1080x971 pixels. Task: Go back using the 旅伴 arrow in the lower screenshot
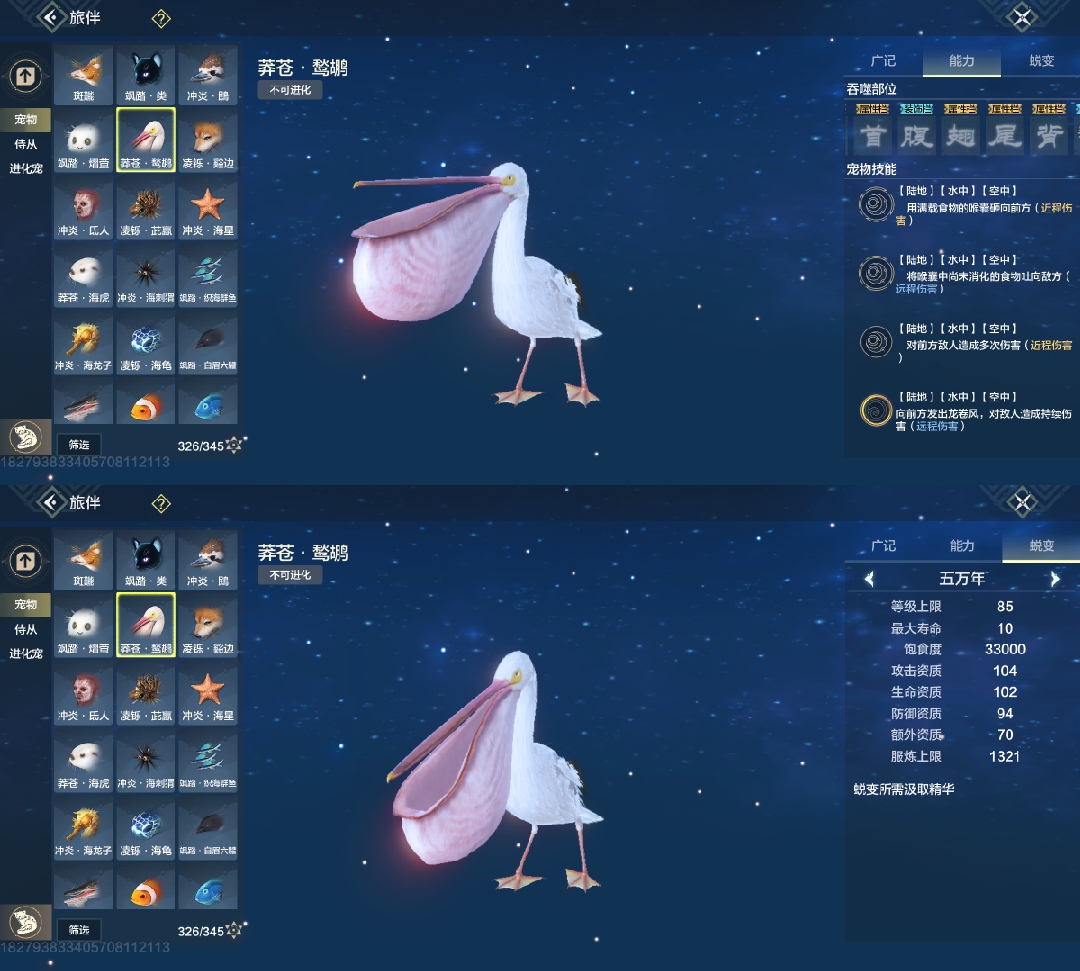[x=51, y=502]
